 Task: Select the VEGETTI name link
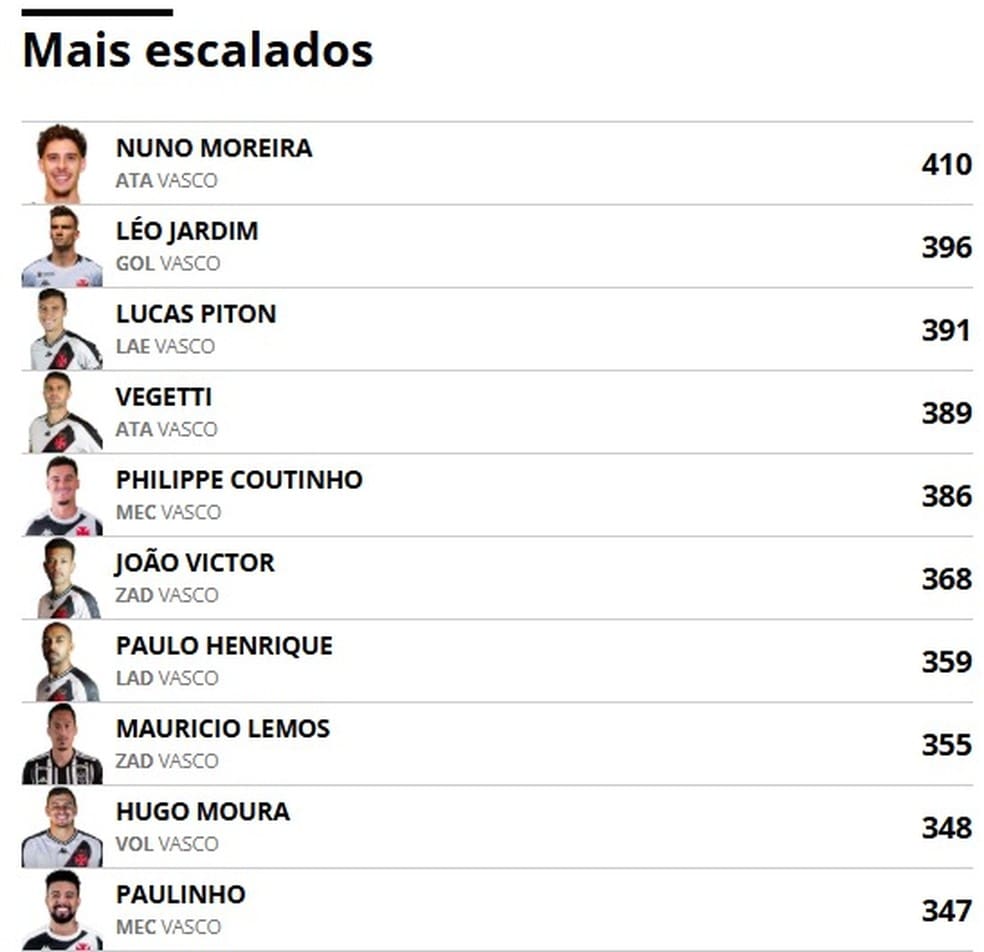pos(164,397)
